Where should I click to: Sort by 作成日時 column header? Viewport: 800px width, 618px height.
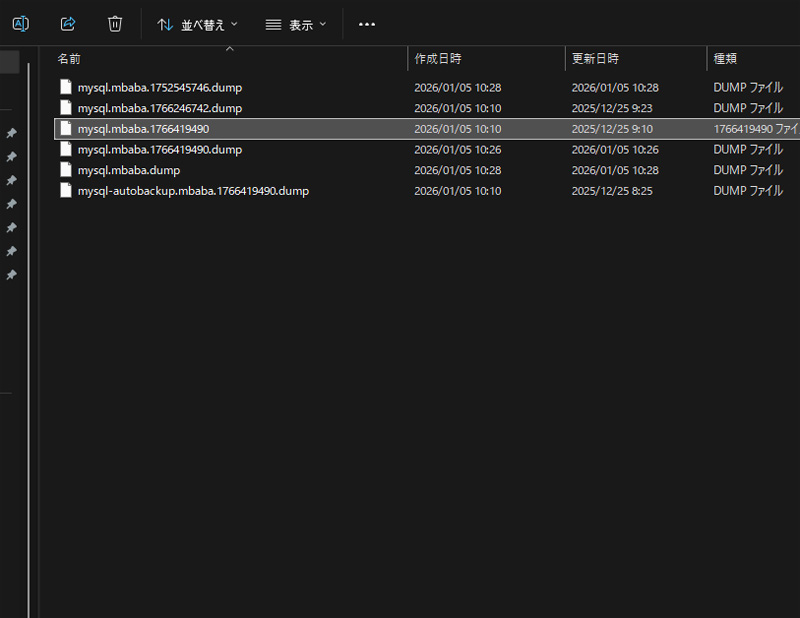pos(438,59)
